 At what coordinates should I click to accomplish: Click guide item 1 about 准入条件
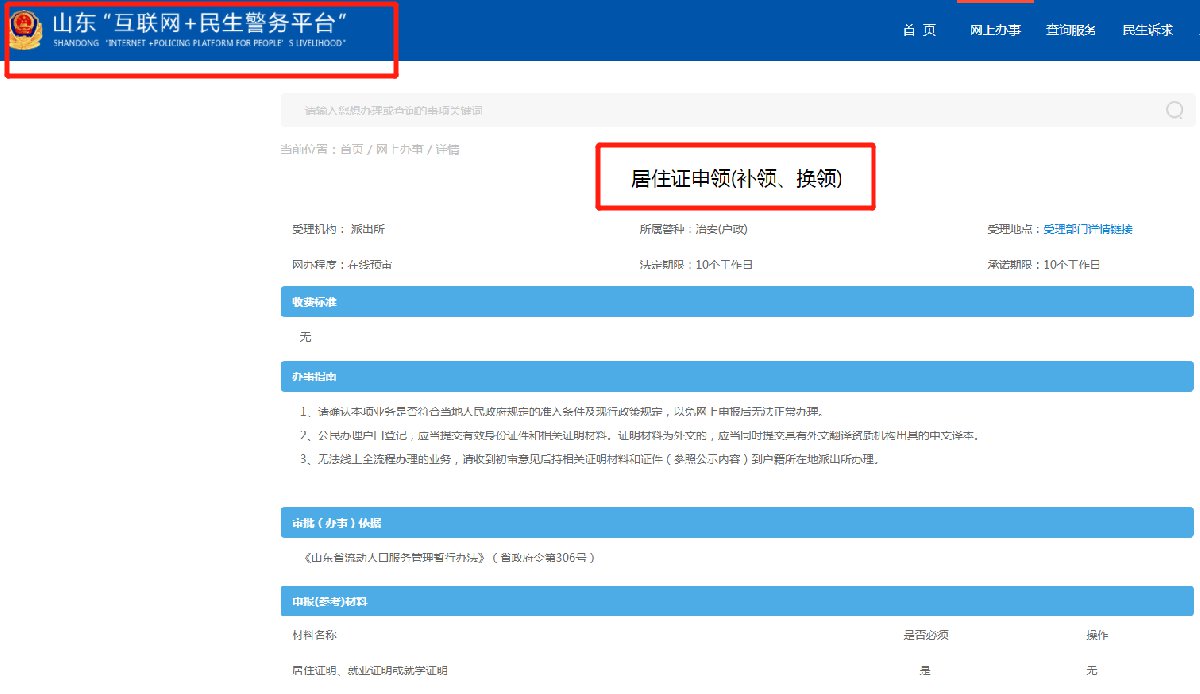tap(561, 411)
